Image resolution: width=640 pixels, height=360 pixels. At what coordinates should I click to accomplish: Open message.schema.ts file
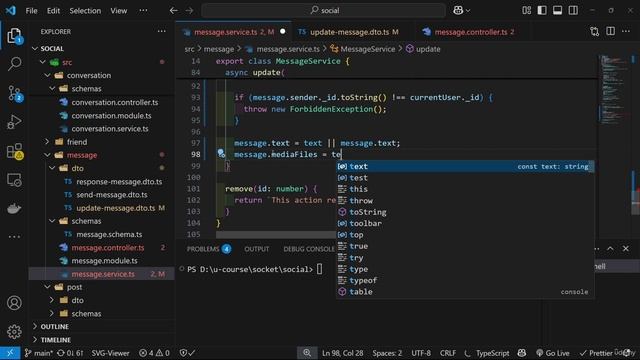tap(109, 234)
